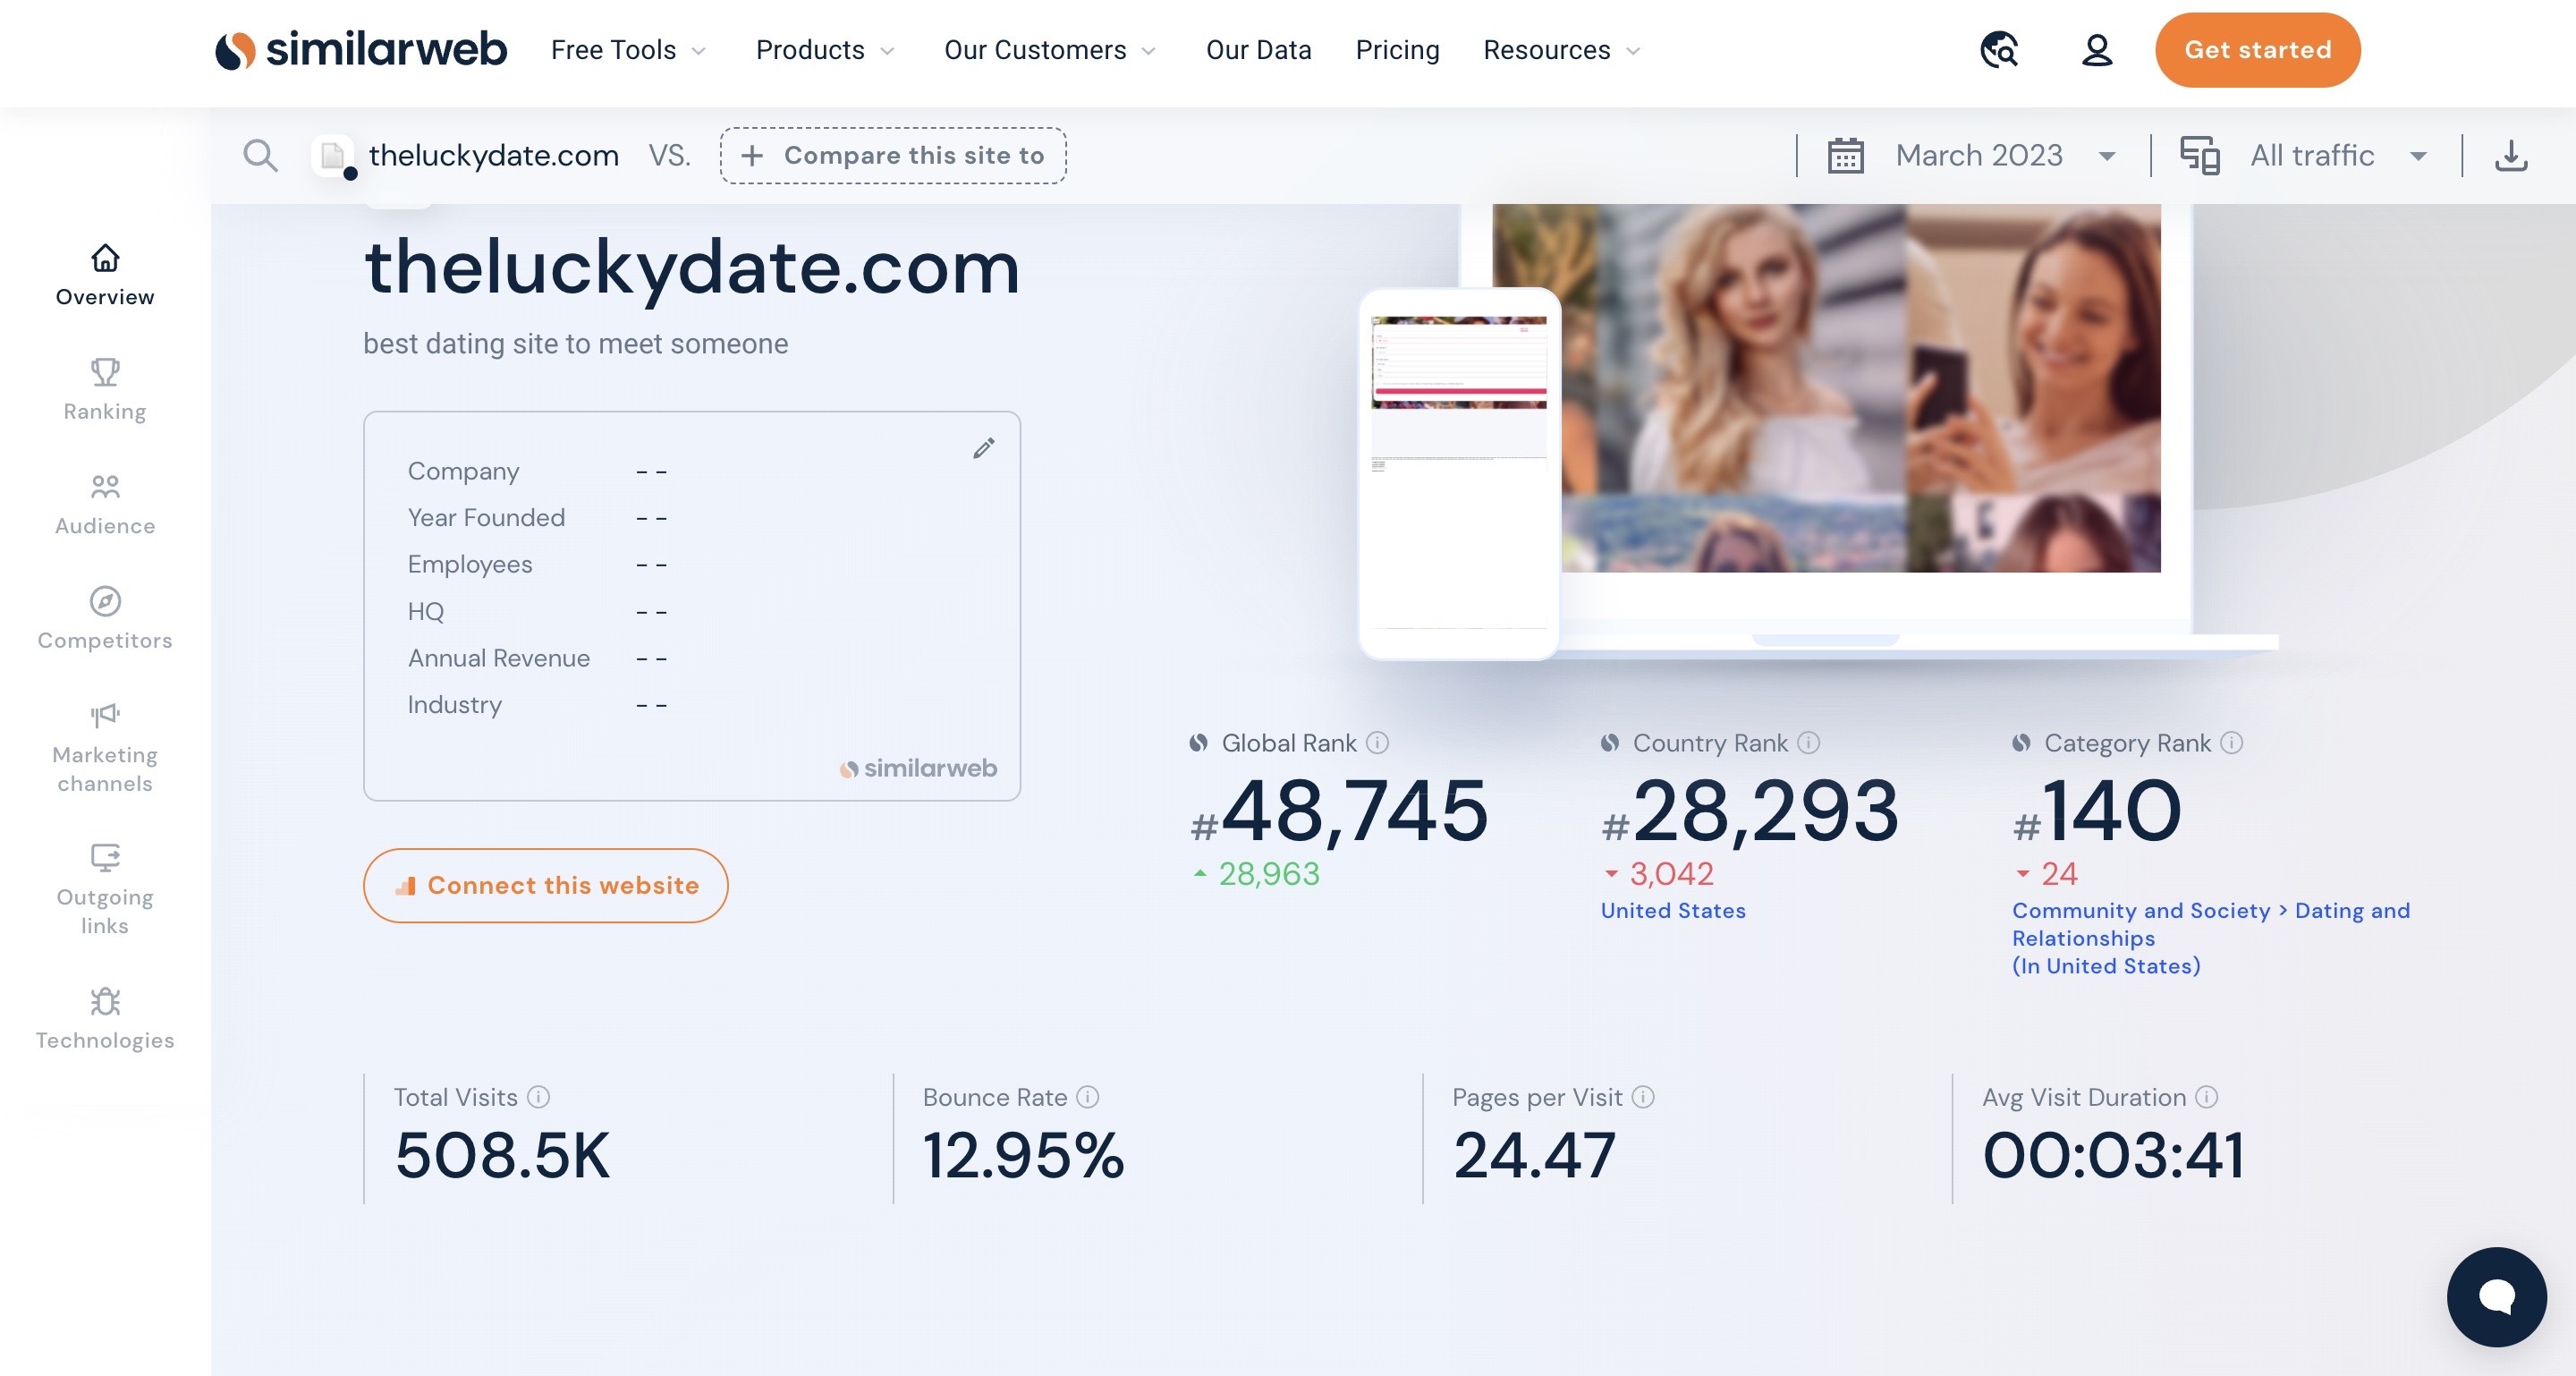Show the Avg Visit Duration info icon
The width and height of the screenshot is (2576, 1376).
tap(2206, 1097)
